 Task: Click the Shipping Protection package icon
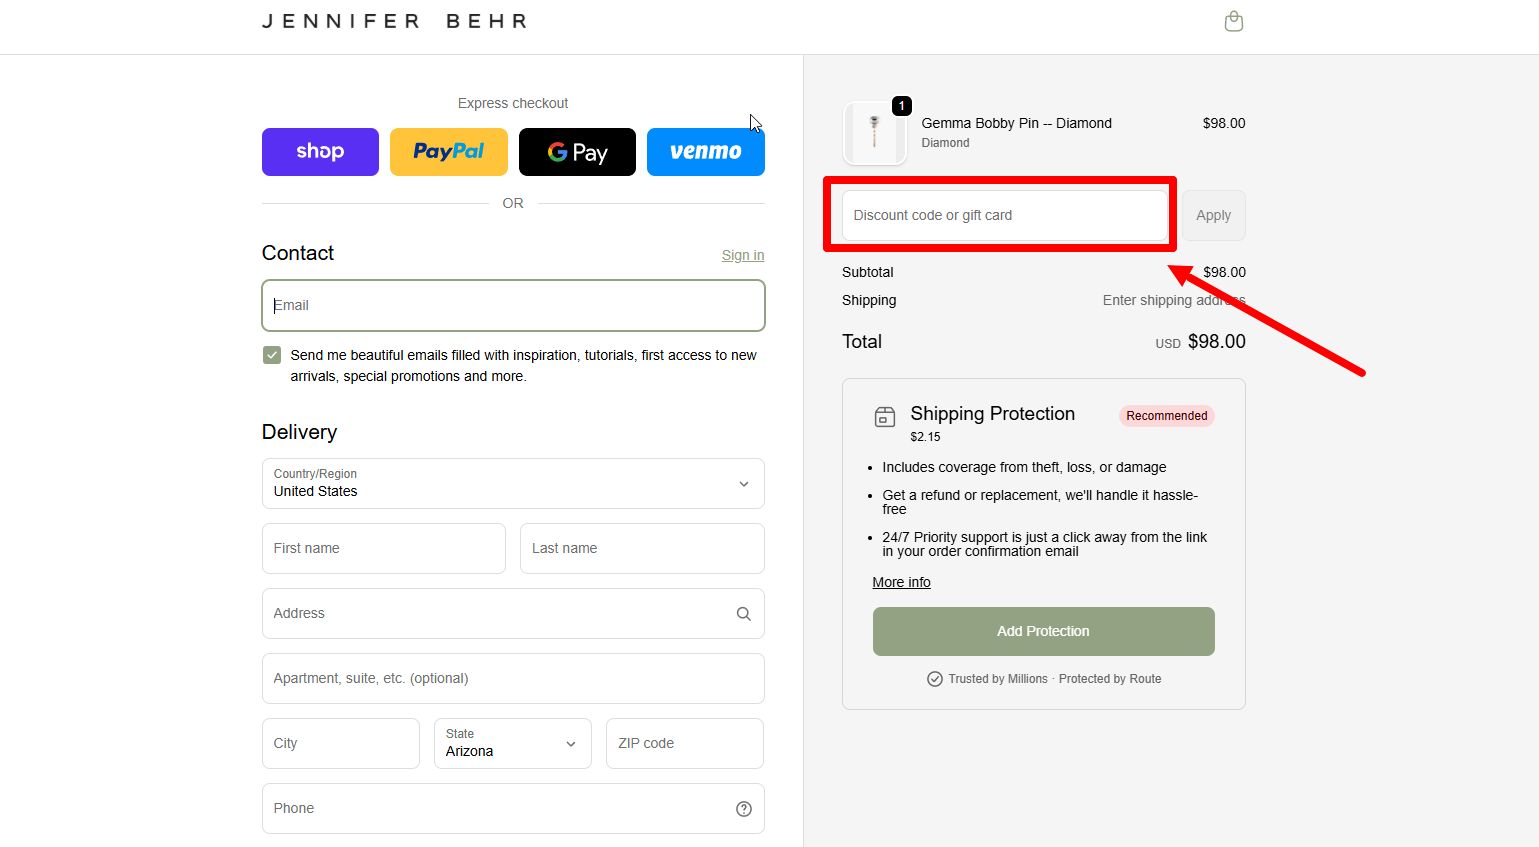pyautogui.click(x=884, y=417)
